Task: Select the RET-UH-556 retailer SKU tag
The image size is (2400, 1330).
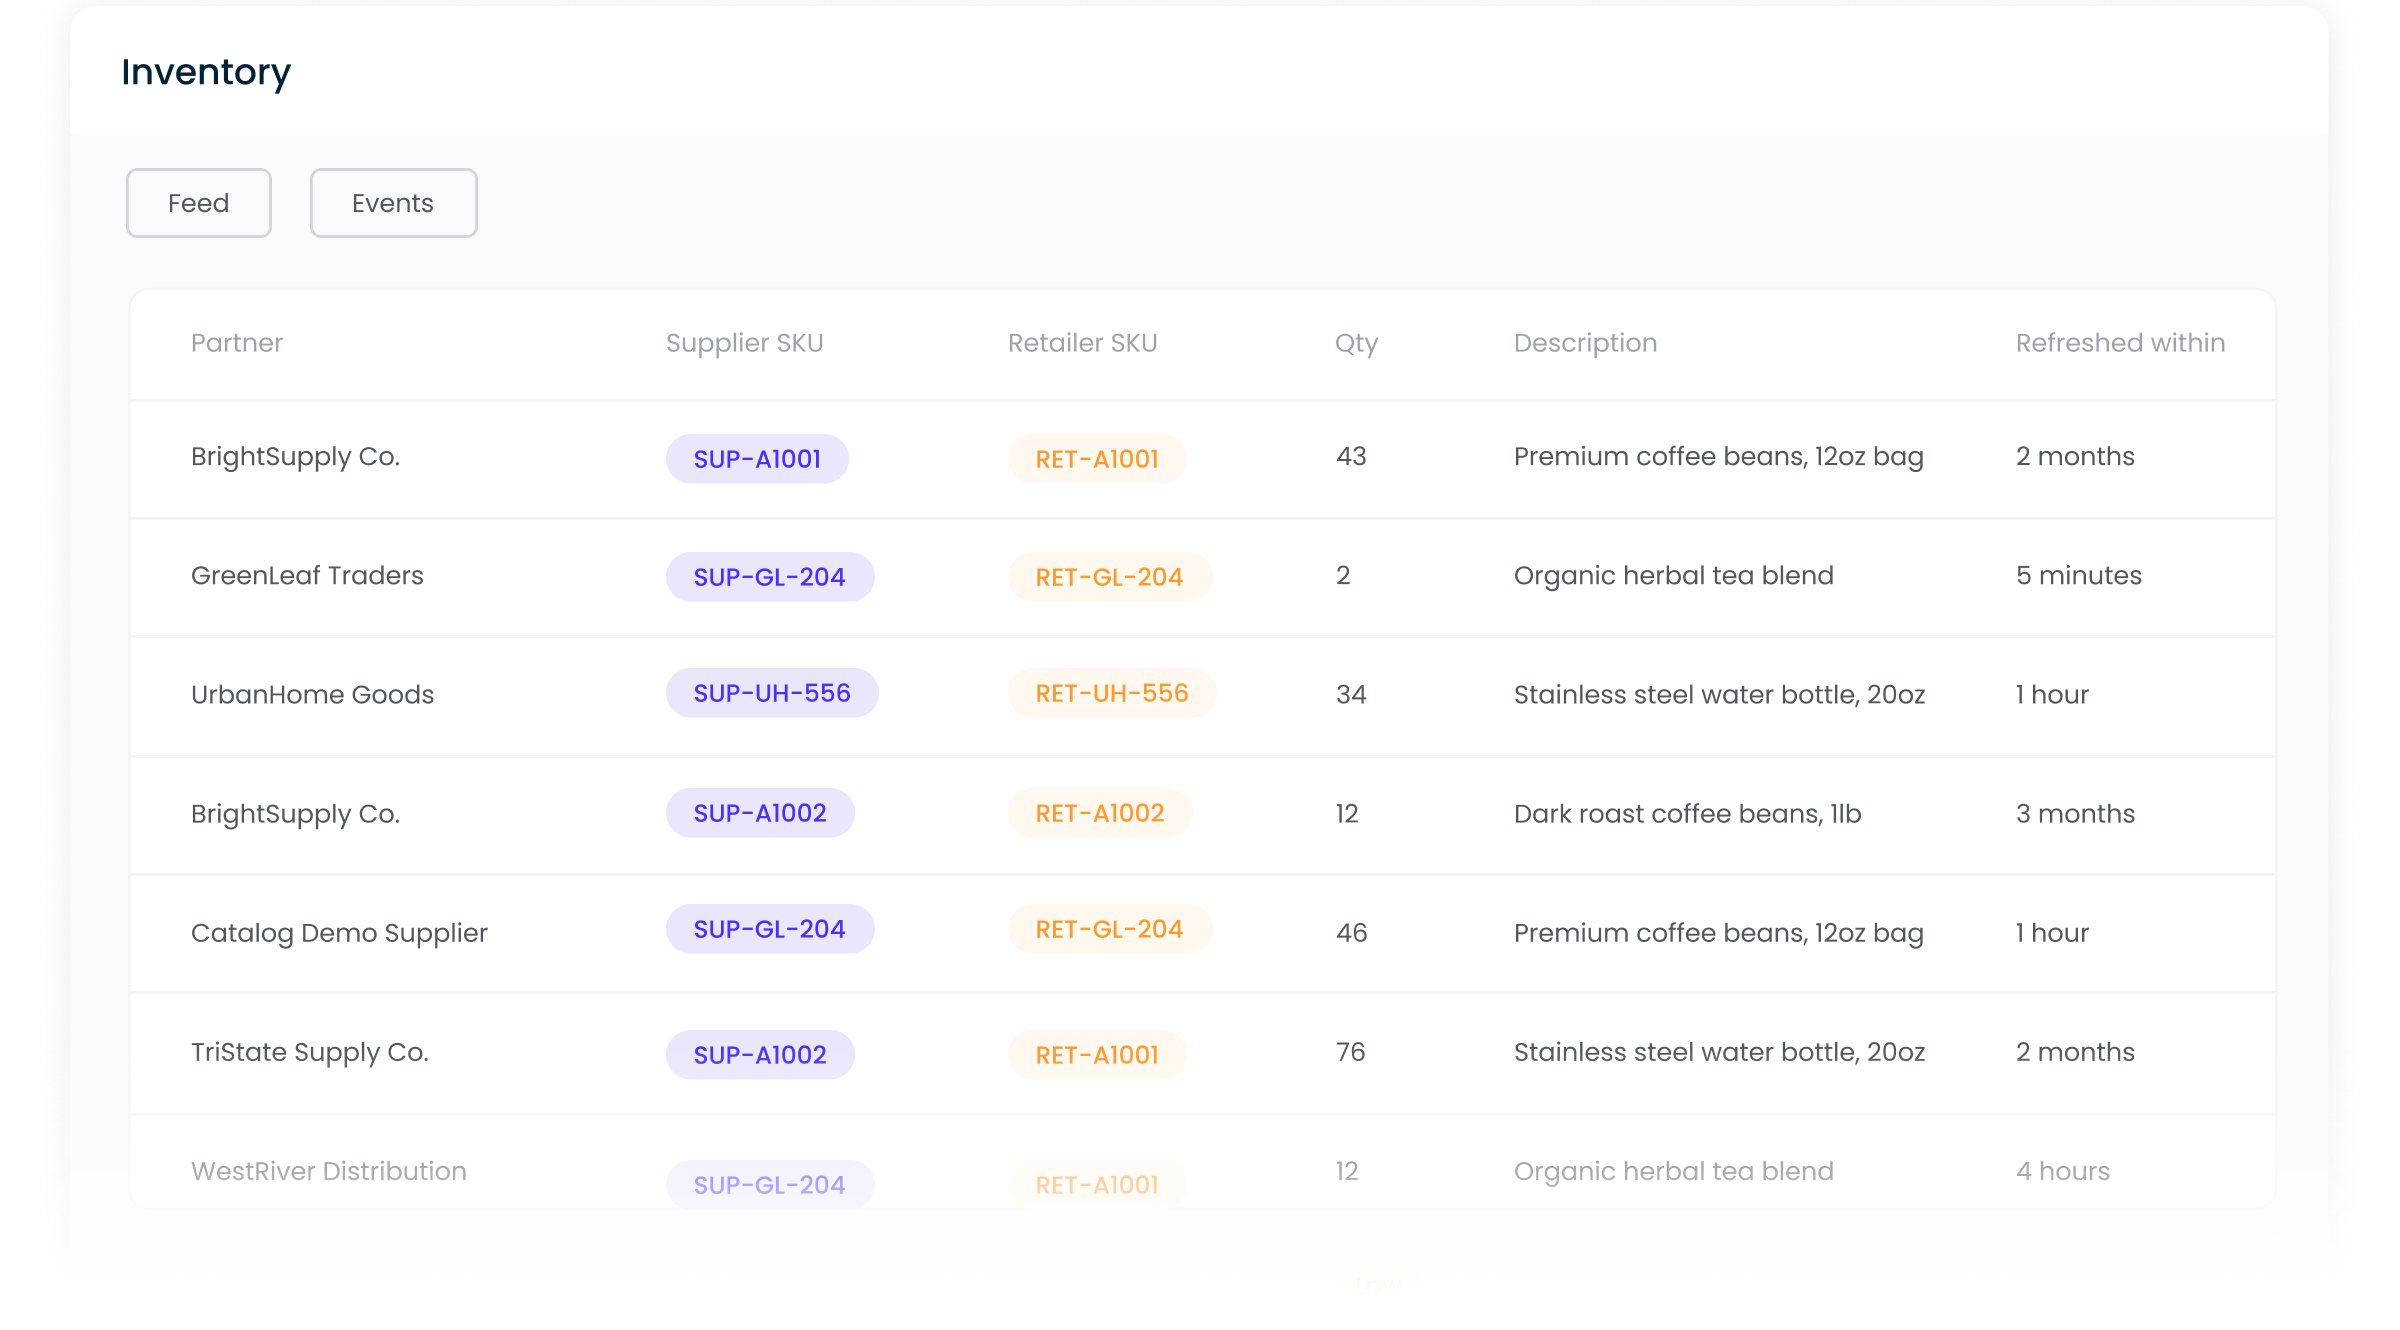Action: pyautogui.click(x=1112, y=693)
